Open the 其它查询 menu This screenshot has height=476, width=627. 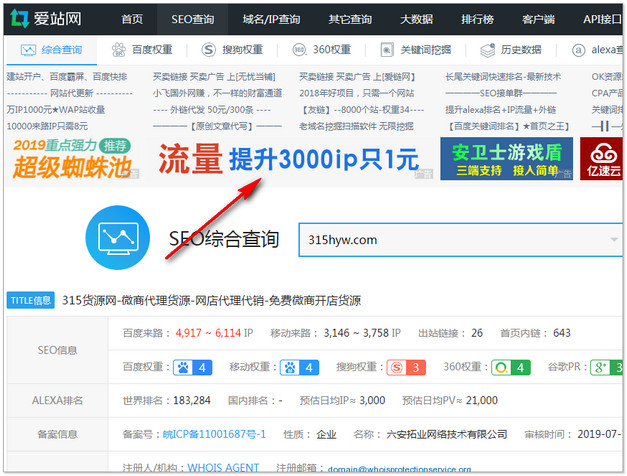tap(350, 19)
